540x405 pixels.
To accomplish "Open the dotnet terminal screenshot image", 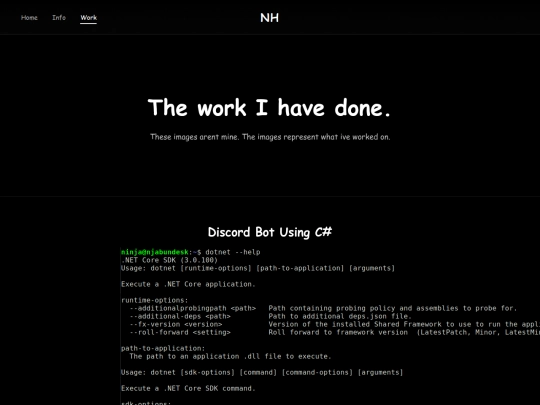I will pos(330,326).
